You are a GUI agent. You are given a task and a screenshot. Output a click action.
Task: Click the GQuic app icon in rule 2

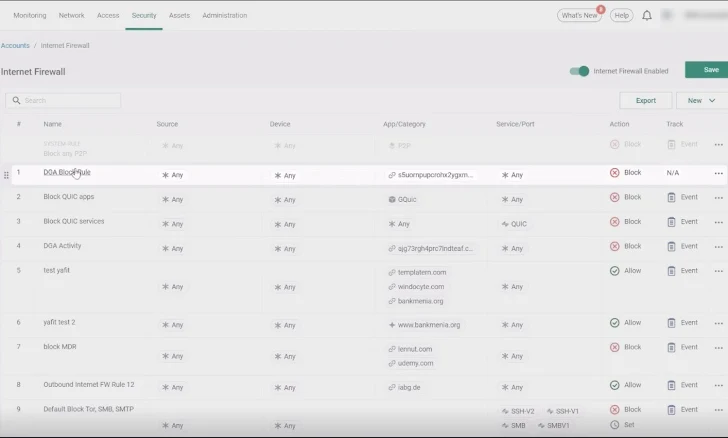pyautogui.click(x=392, y=199)
